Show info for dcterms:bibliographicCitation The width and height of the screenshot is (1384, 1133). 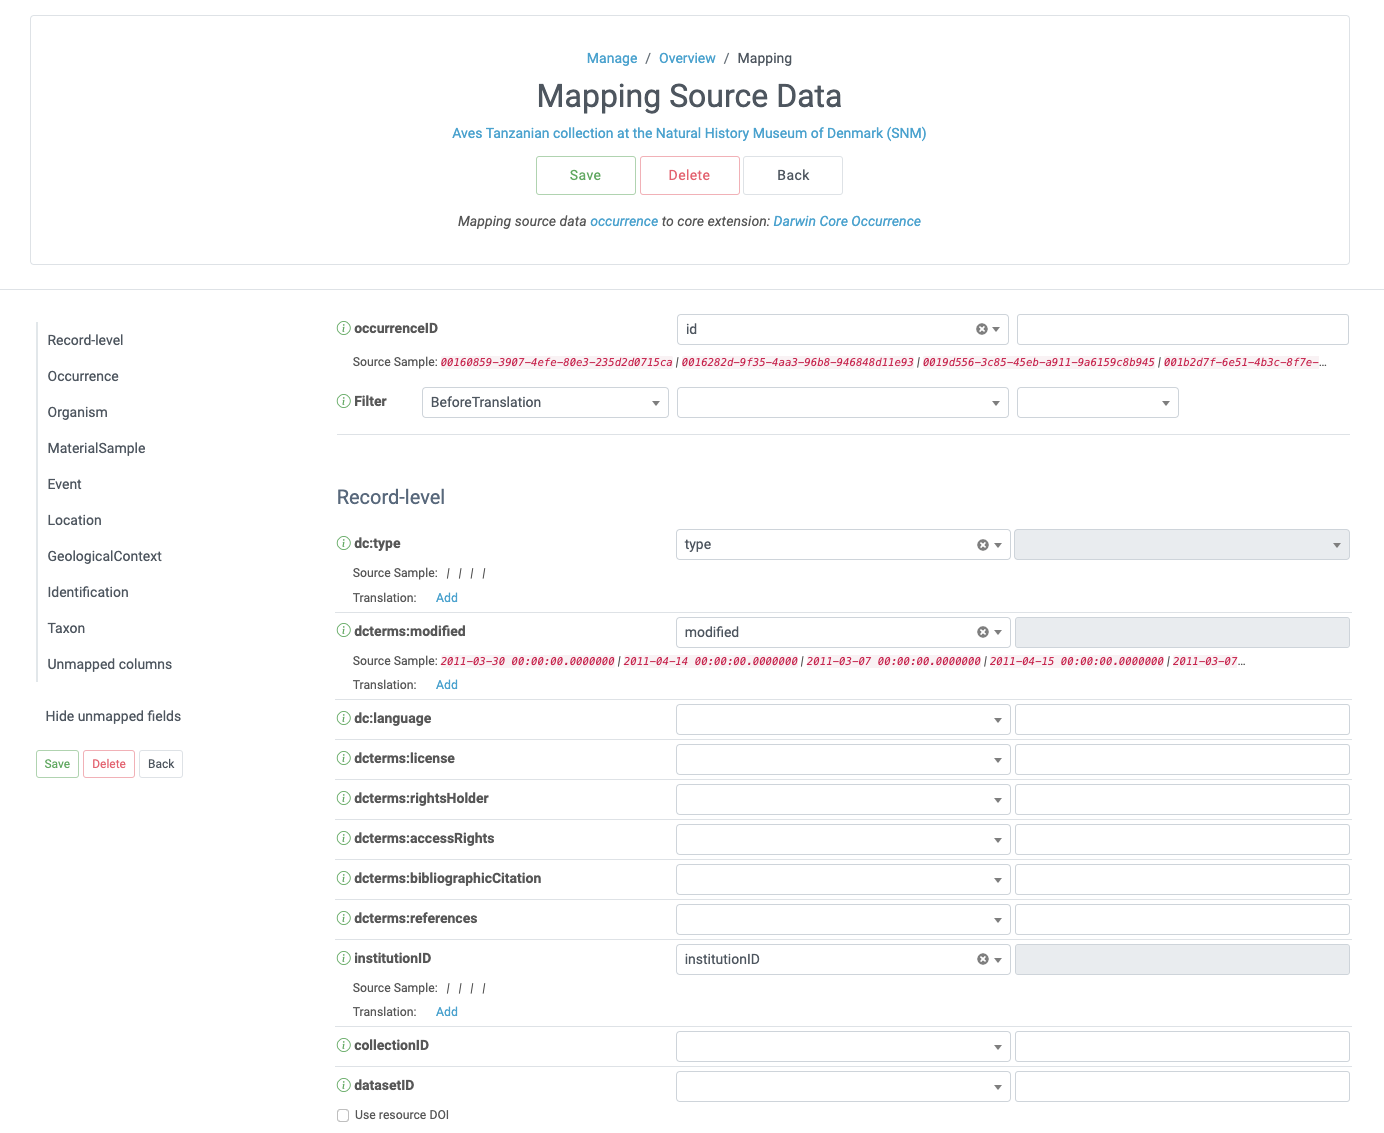tap(342, 878)
